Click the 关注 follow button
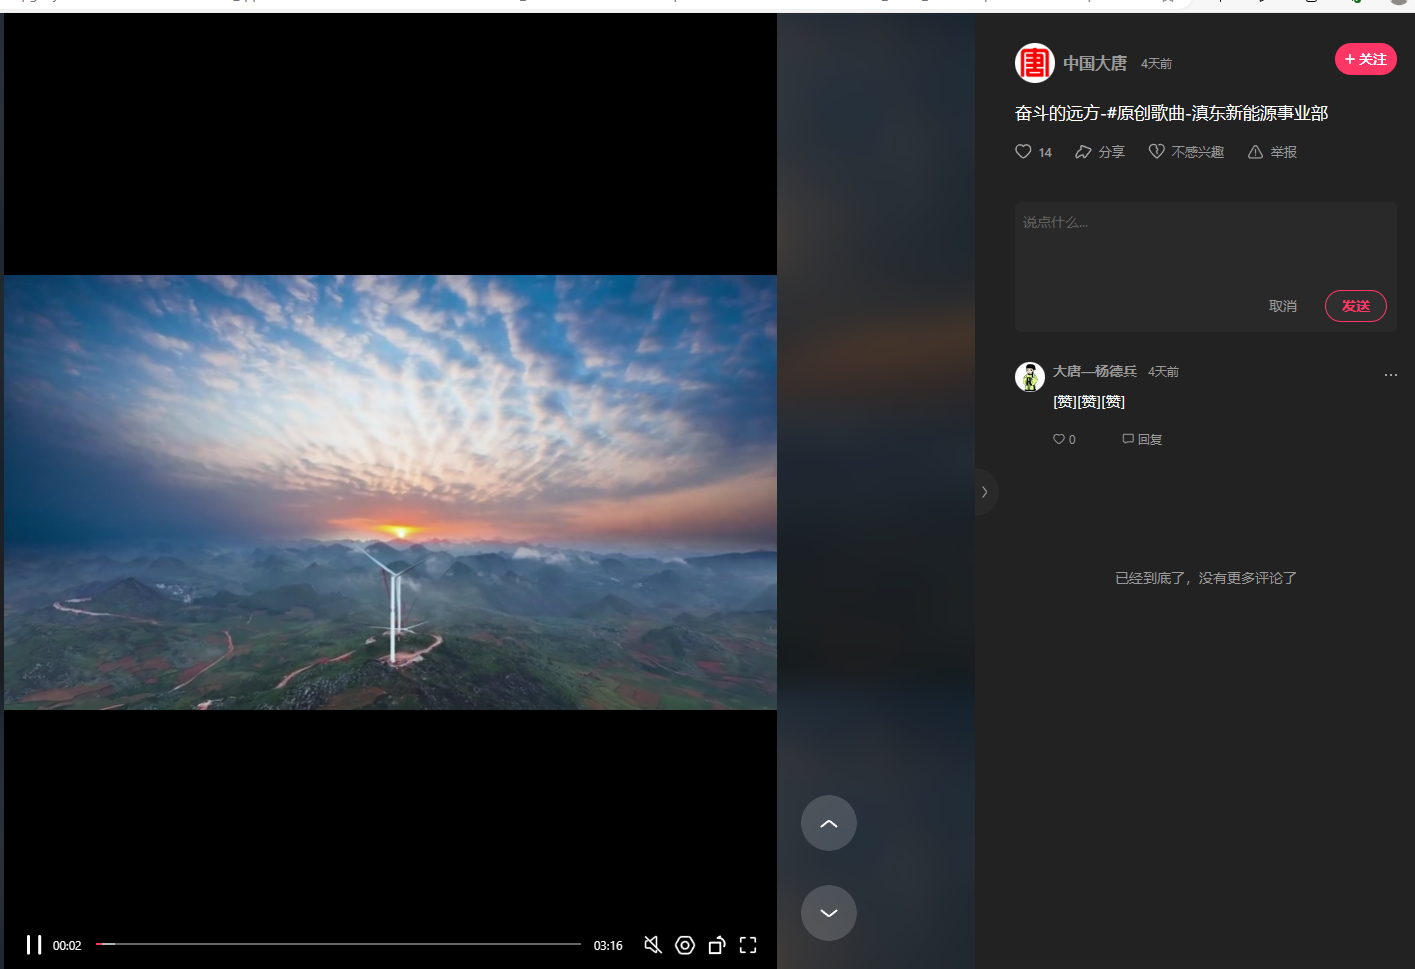The image size is (1415, 969). (1365, 58)
